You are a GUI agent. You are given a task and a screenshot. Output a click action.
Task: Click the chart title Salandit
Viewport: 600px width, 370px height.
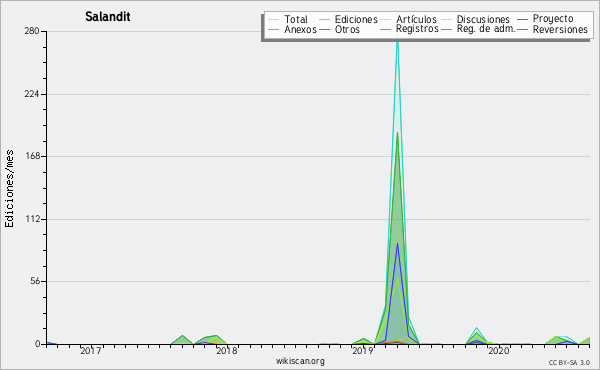108,17
